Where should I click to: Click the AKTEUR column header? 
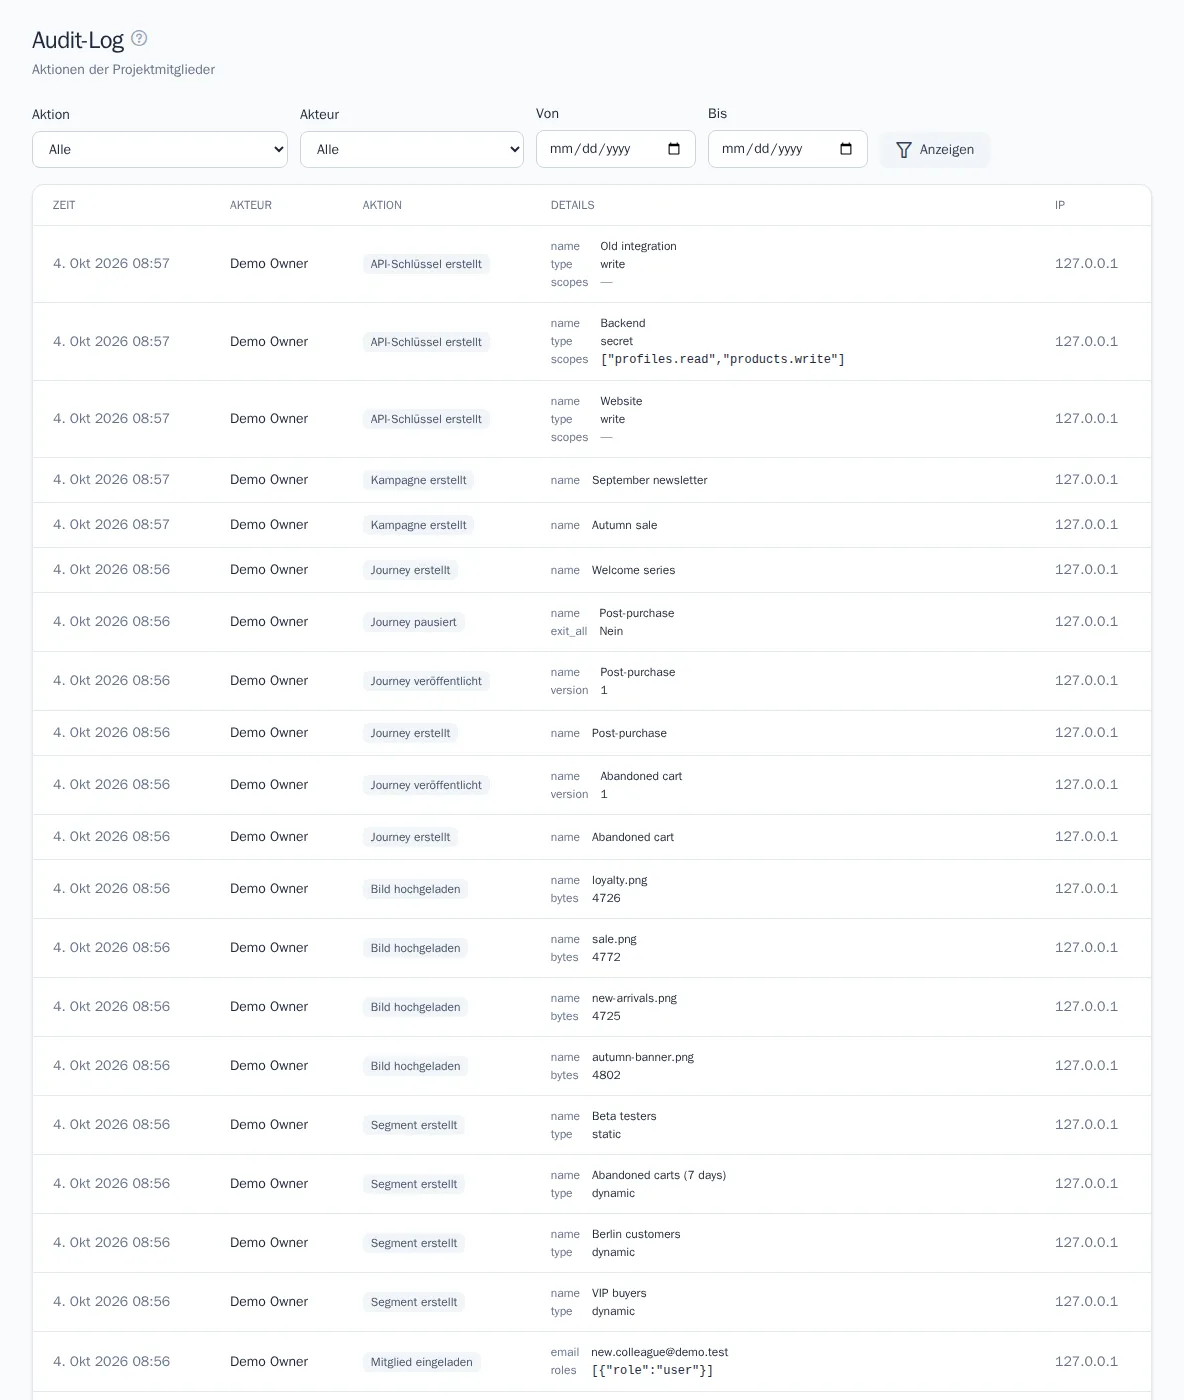251,205
